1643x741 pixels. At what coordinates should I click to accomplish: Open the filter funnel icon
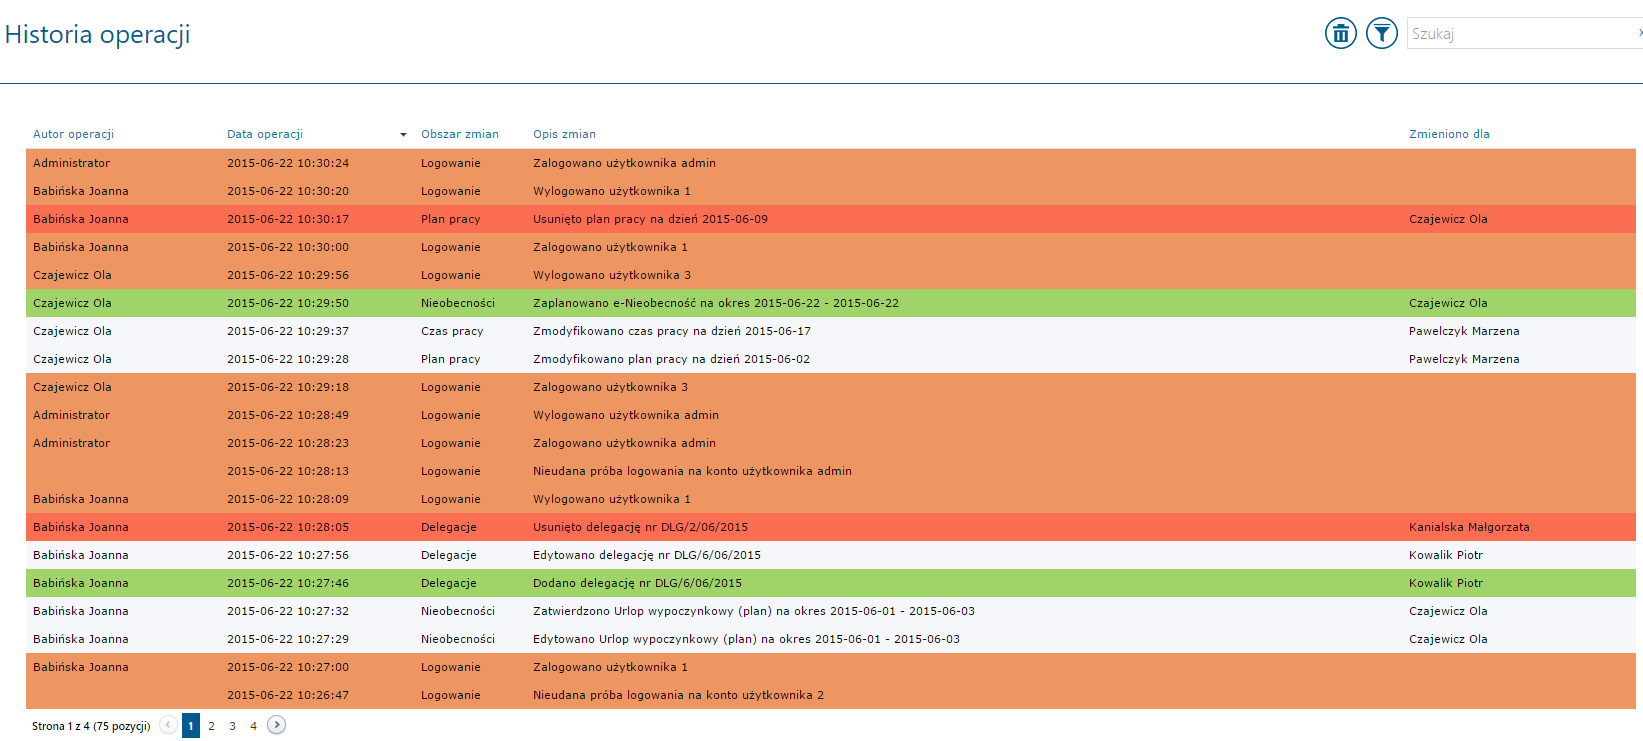[x=1382, y=33]
